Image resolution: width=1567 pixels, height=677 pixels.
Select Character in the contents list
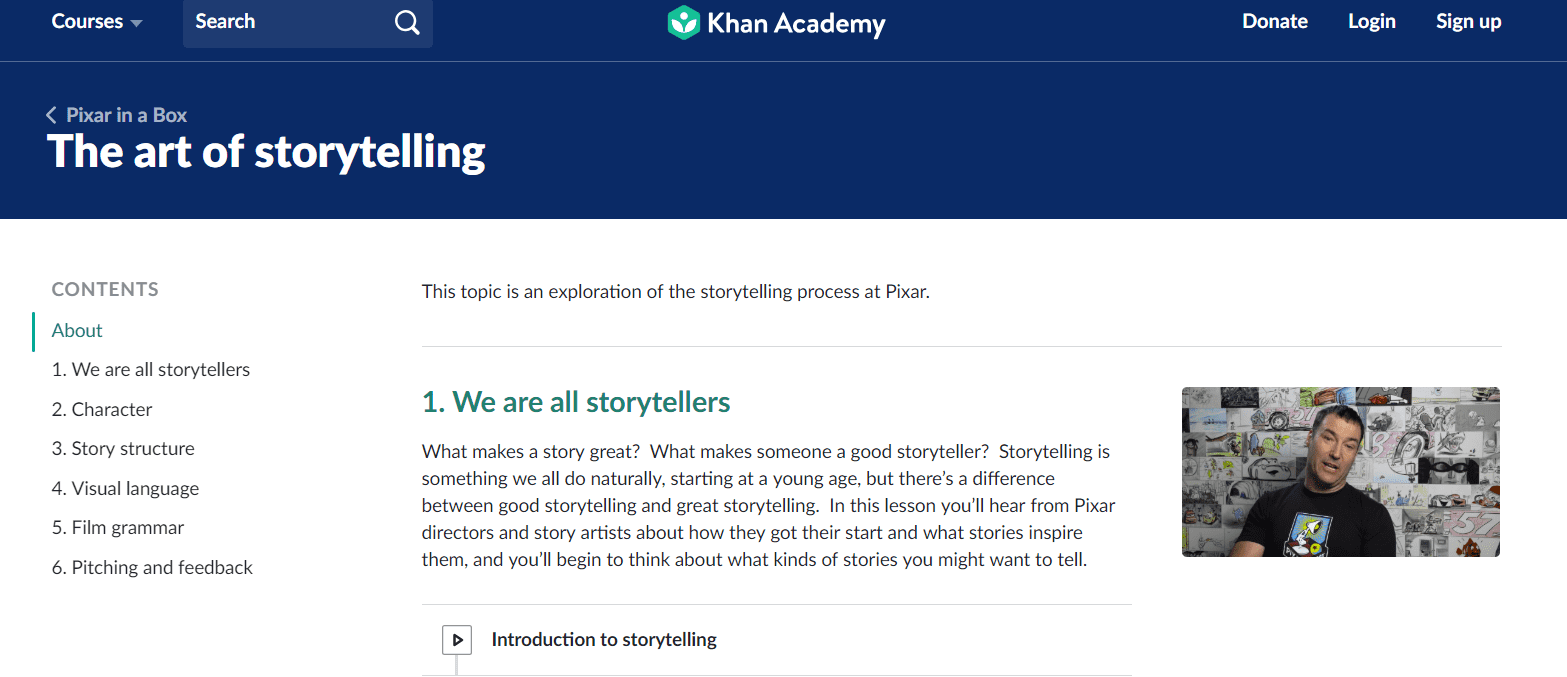(102, 410)
